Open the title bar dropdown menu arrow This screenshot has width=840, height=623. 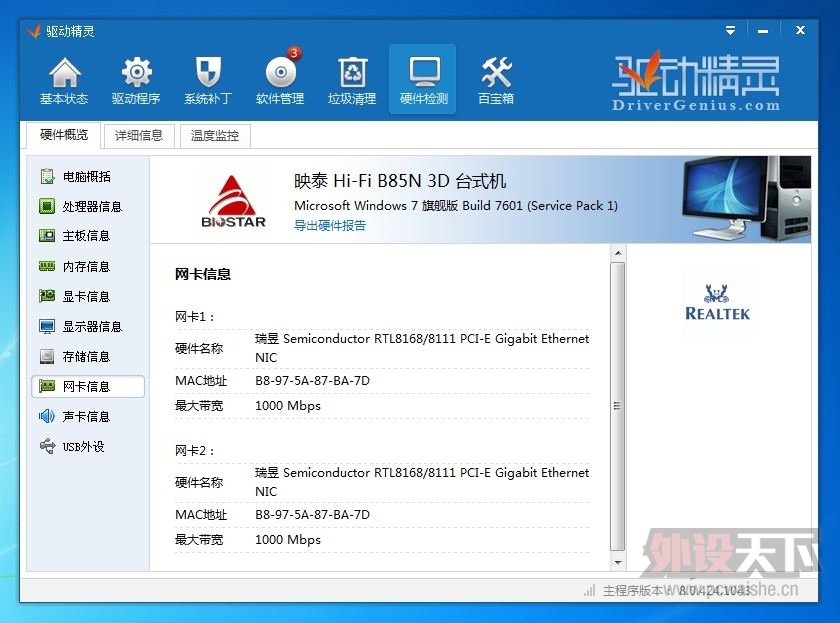[730, 31]
